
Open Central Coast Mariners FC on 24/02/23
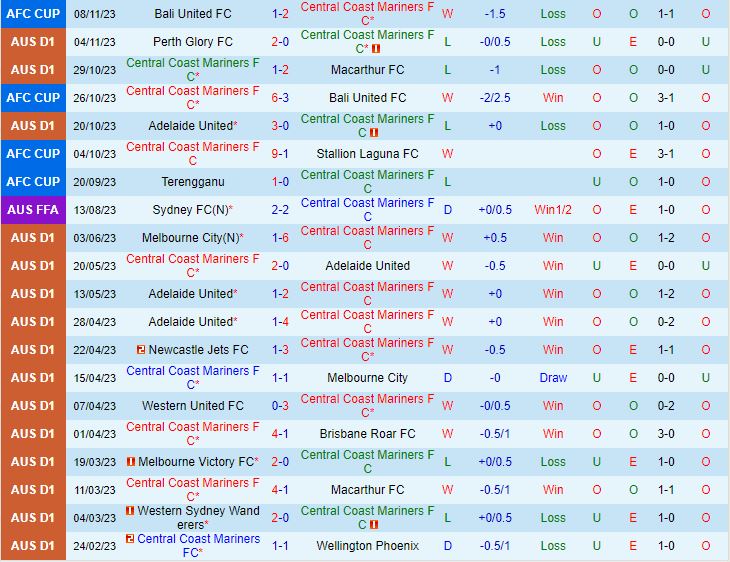pos(198,546)
